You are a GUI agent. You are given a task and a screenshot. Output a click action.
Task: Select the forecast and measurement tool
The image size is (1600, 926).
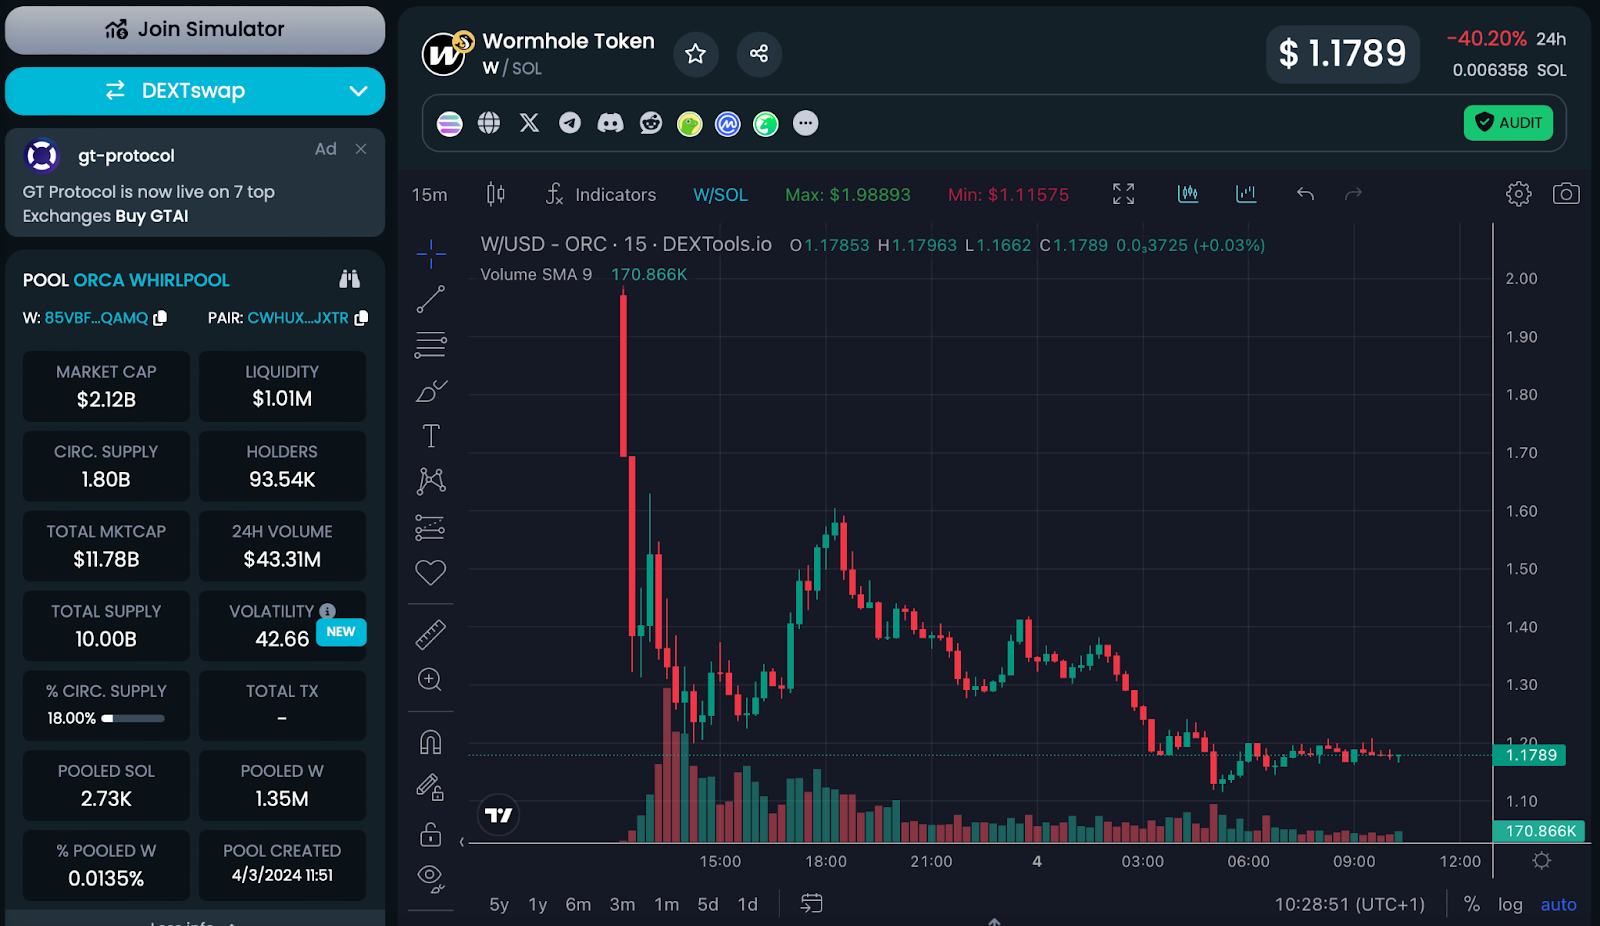click(x=431, y=527)
